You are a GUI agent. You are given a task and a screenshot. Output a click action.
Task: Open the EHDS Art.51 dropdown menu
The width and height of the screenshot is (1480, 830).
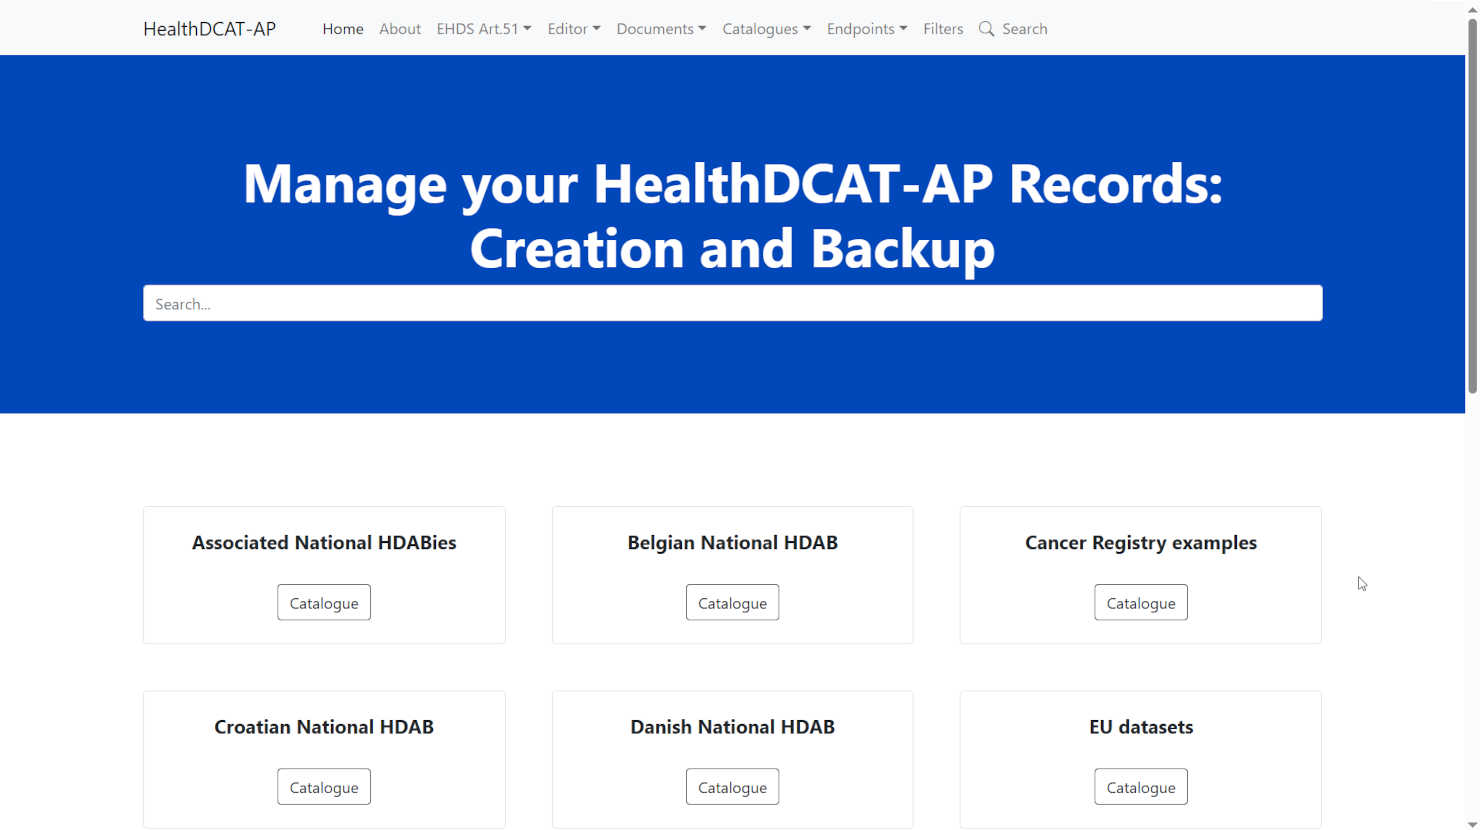(x=483, y=29)
